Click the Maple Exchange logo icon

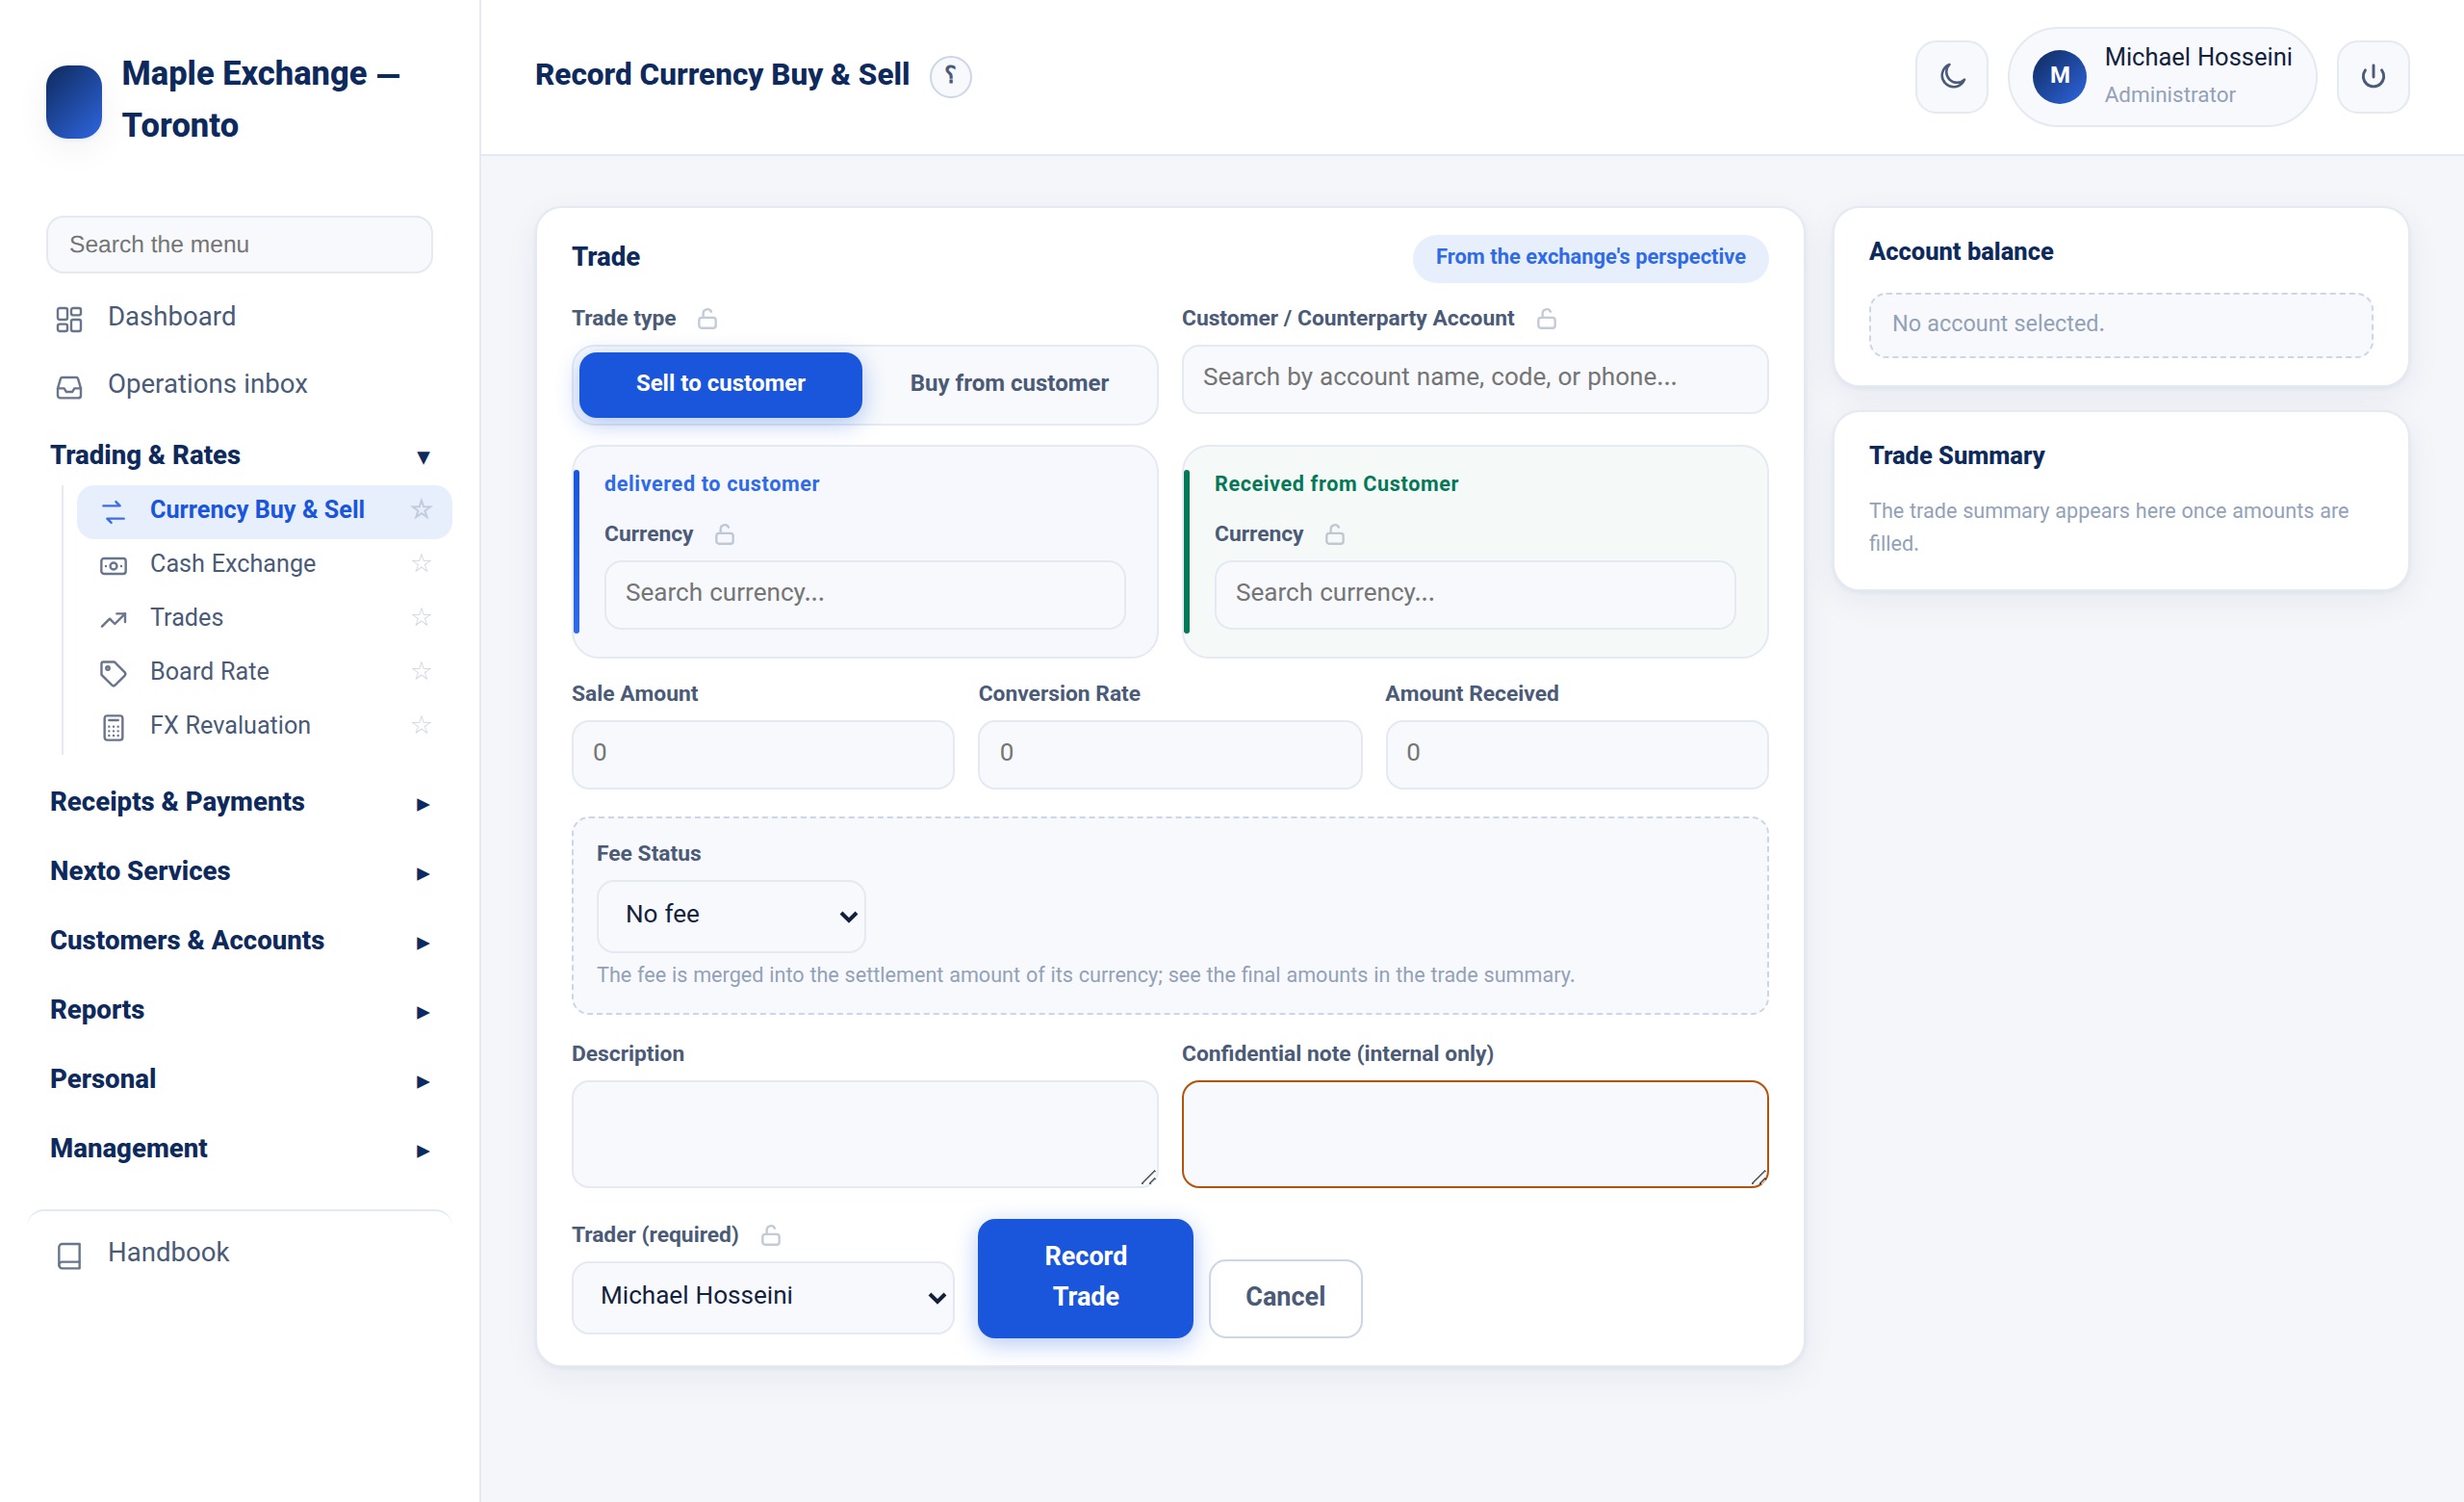74,101
